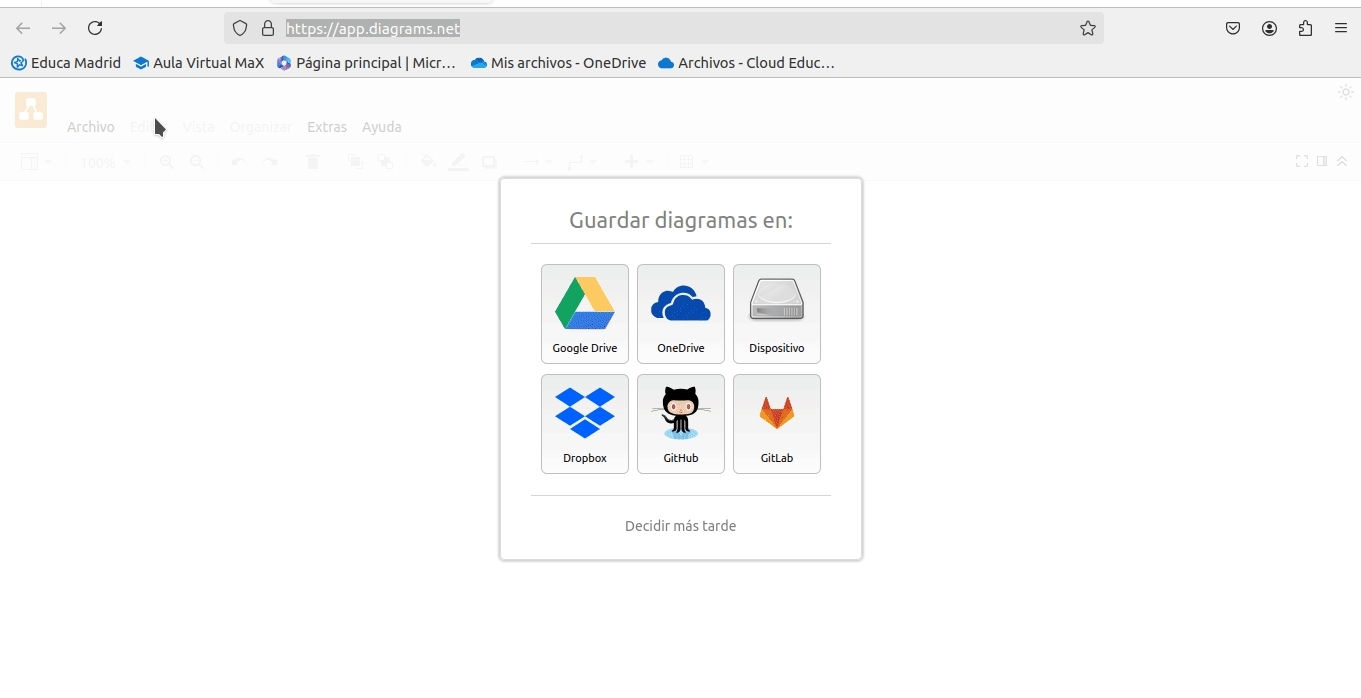Choose Dispositivo to save locally

click(x=777, y=314)
